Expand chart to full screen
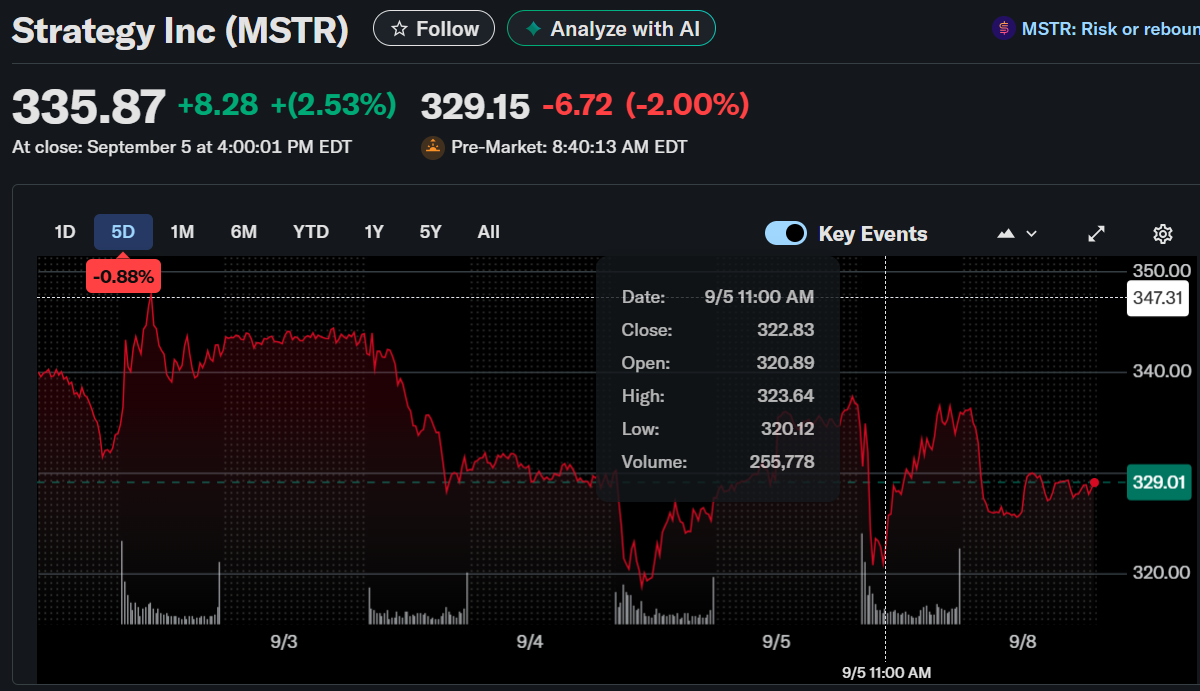 point(1096,233)
